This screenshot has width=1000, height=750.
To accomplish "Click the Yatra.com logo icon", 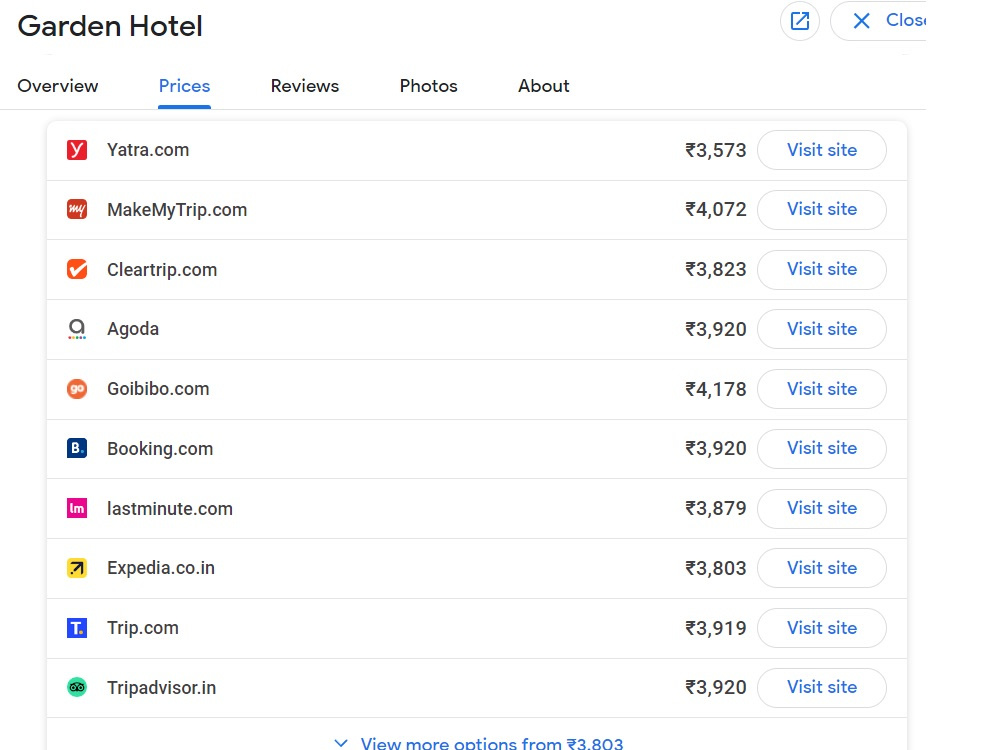I will coord(77,150).
